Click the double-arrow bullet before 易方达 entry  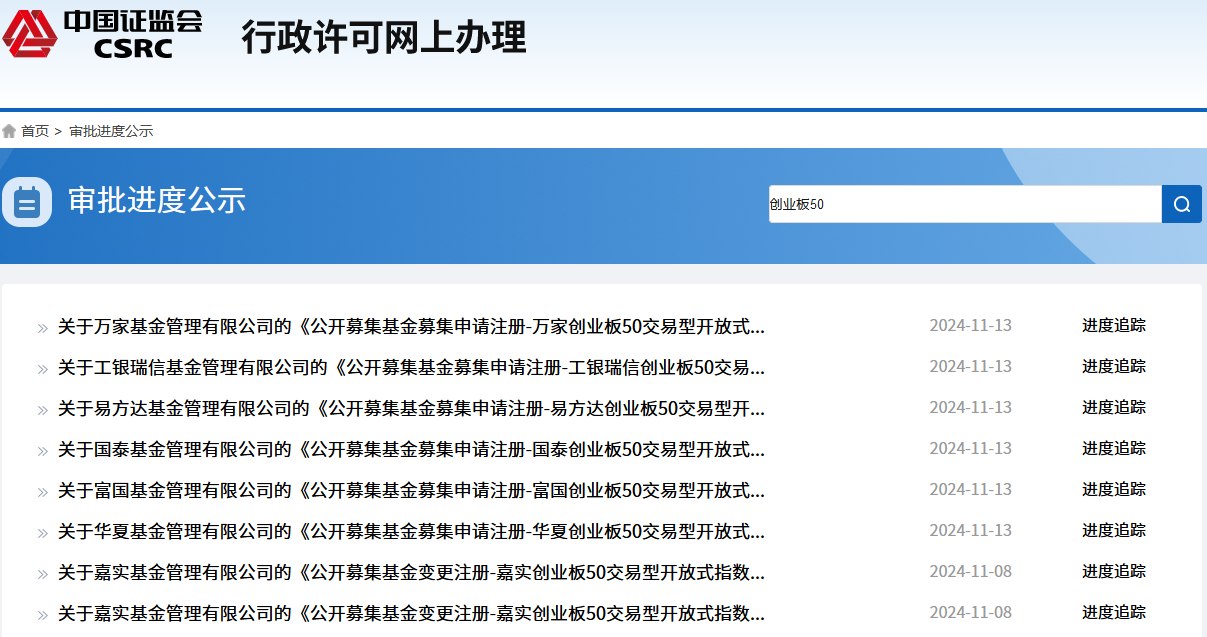[x=43, y=410]
